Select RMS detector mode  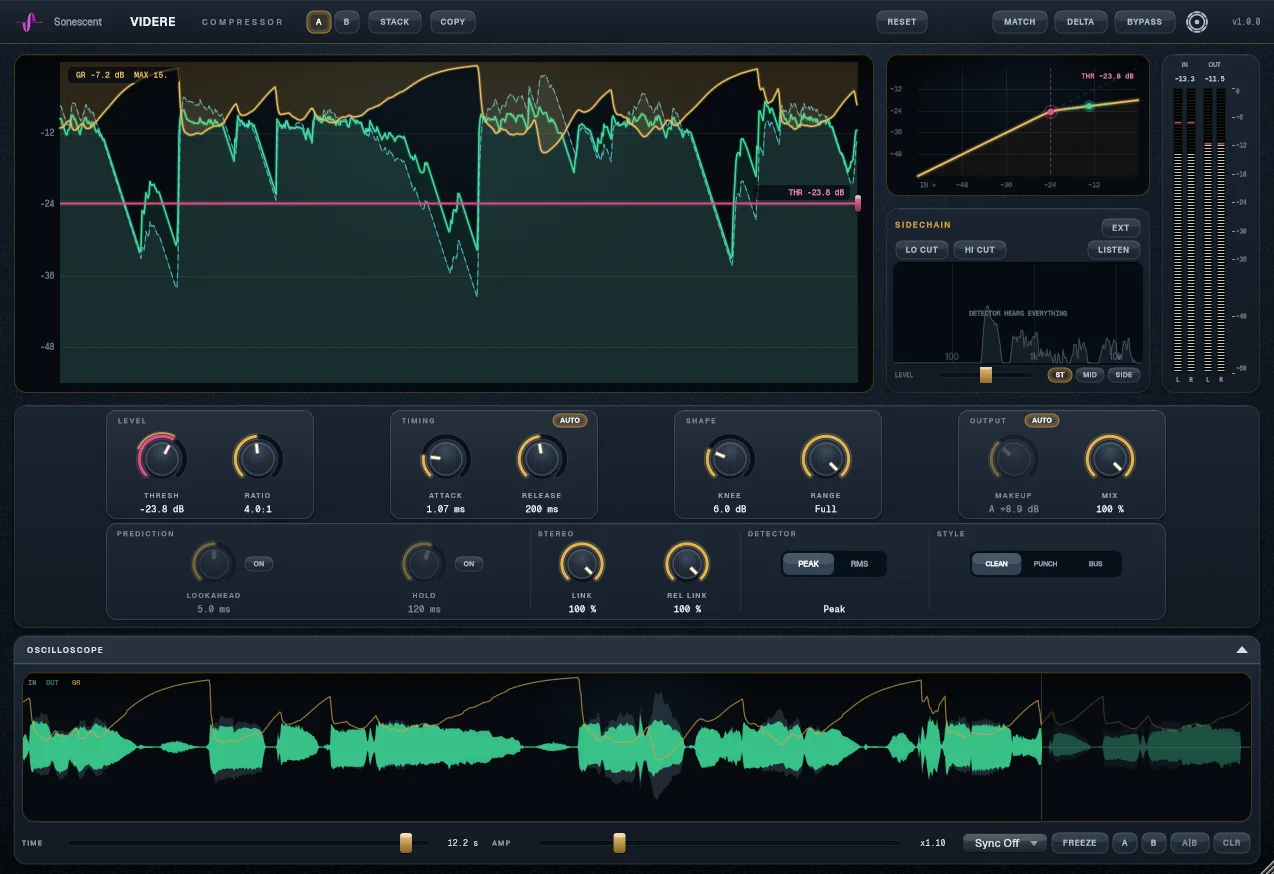[x=859, y=564]
